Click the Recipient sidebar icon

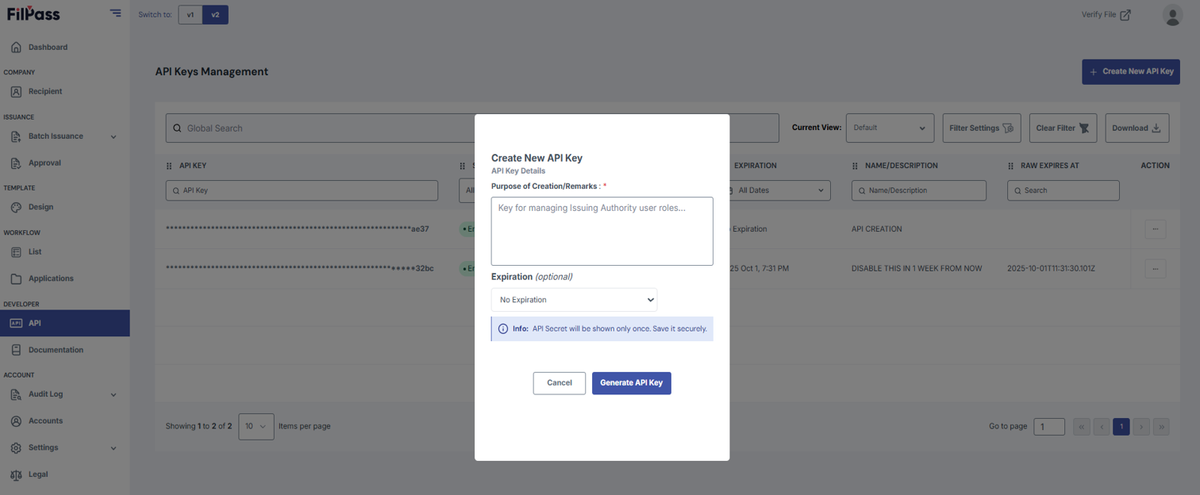click(16, 91)
